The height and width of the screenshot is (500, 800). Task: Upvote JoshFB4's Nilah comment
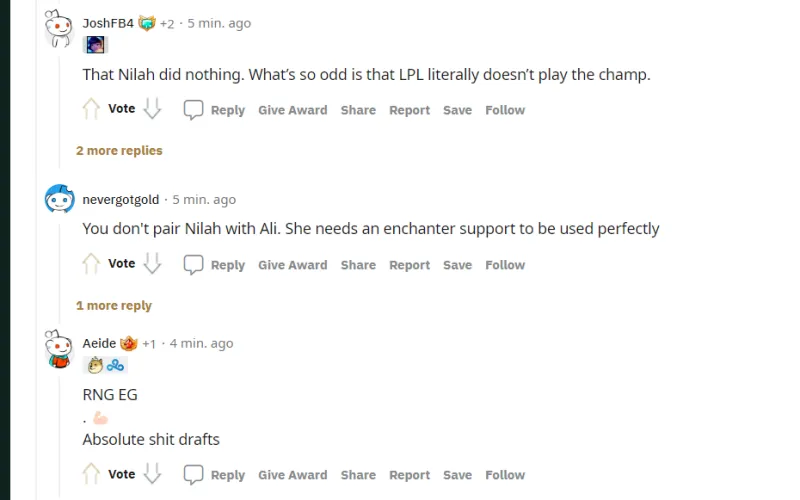[x=91, y=109]
